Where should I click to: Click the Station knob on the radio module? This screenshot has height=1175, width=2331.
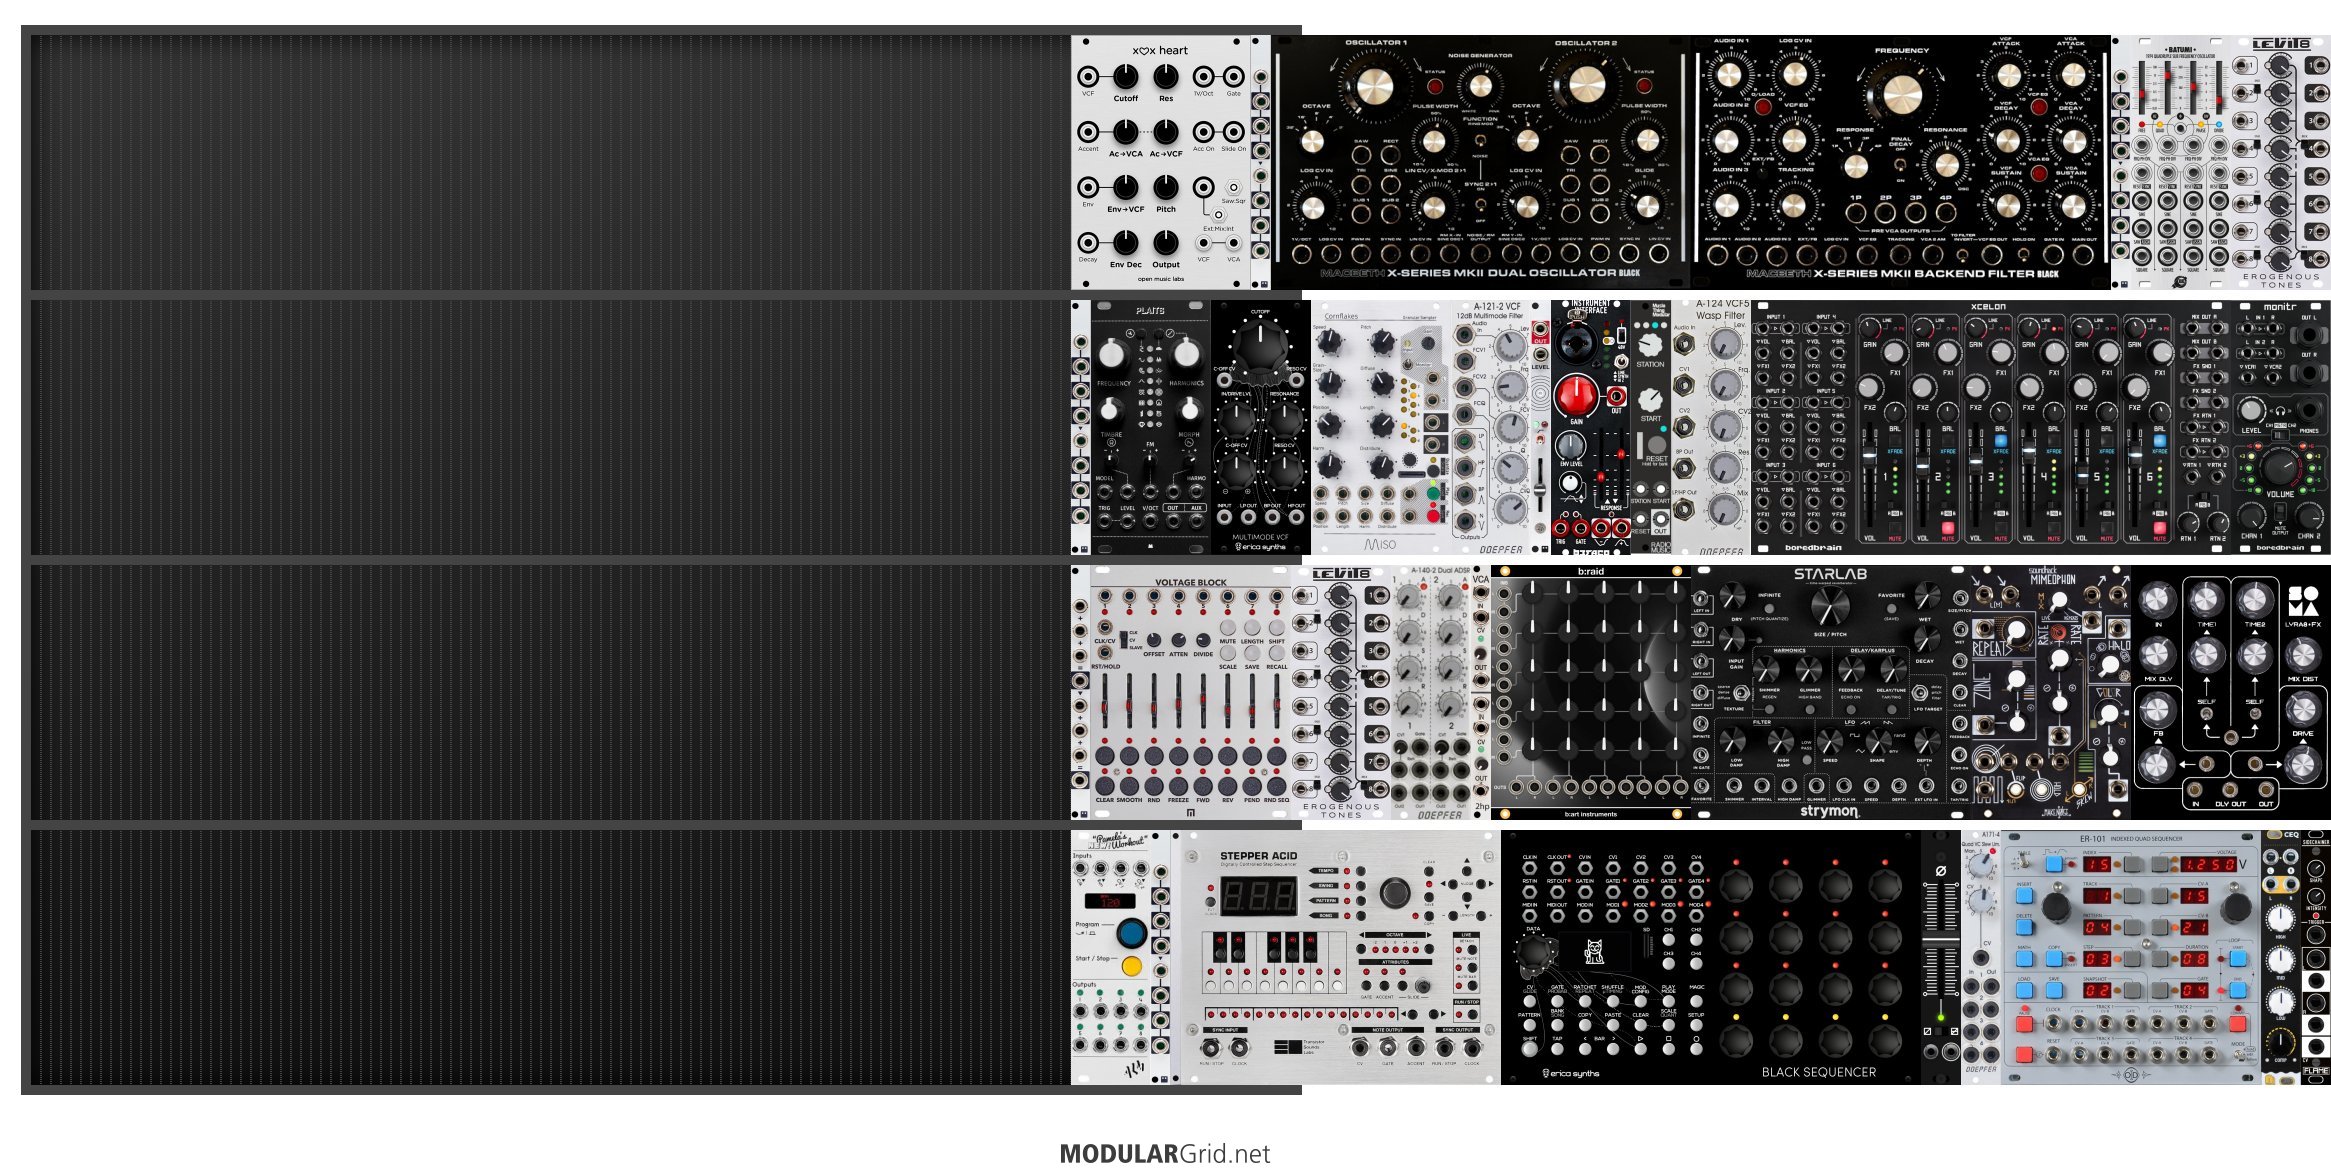(x=1650, y=345)
